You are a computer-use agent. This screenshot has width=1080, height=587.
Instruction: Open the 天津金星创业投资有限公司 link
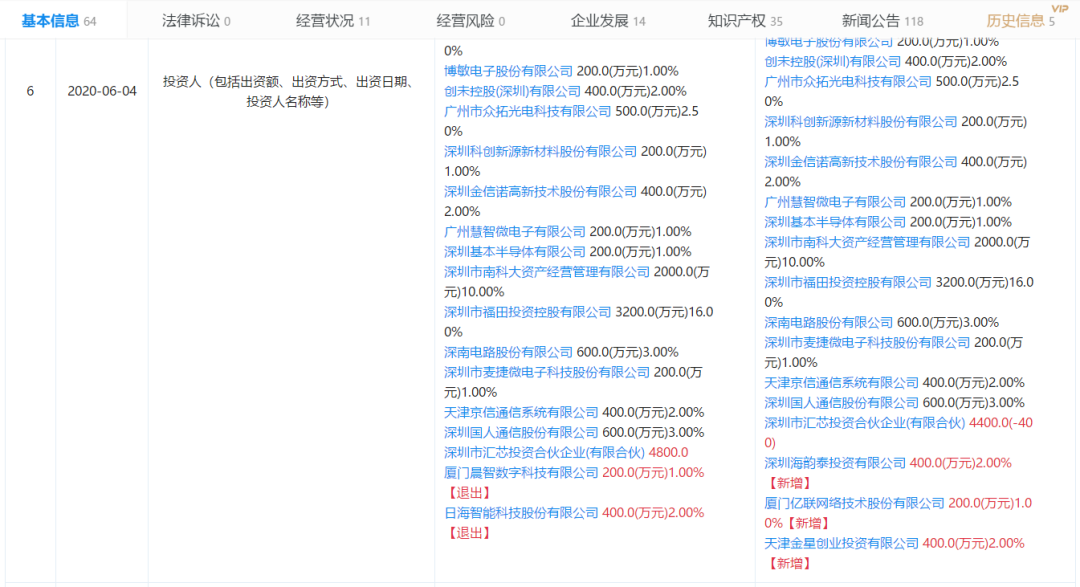pos(842,543)
